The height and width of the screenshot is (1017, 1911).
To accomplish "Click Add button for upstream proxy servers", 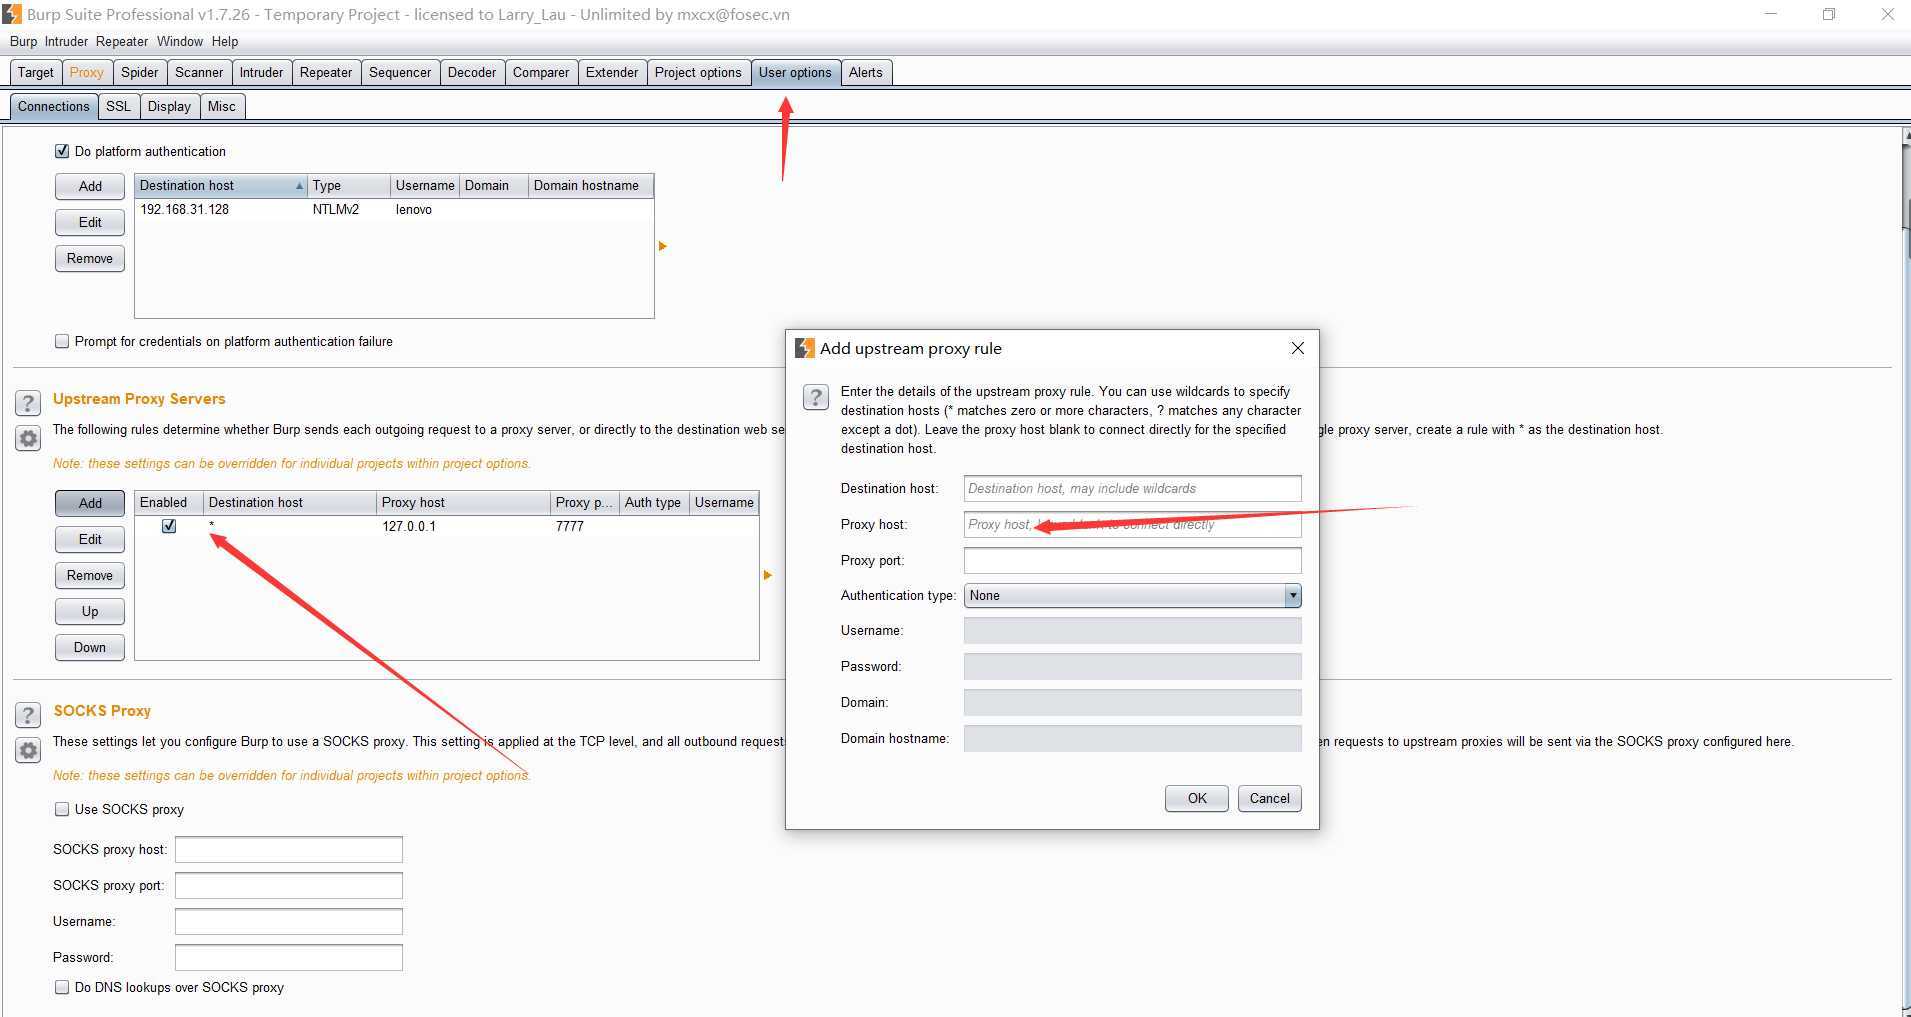I will click(90, 503).
